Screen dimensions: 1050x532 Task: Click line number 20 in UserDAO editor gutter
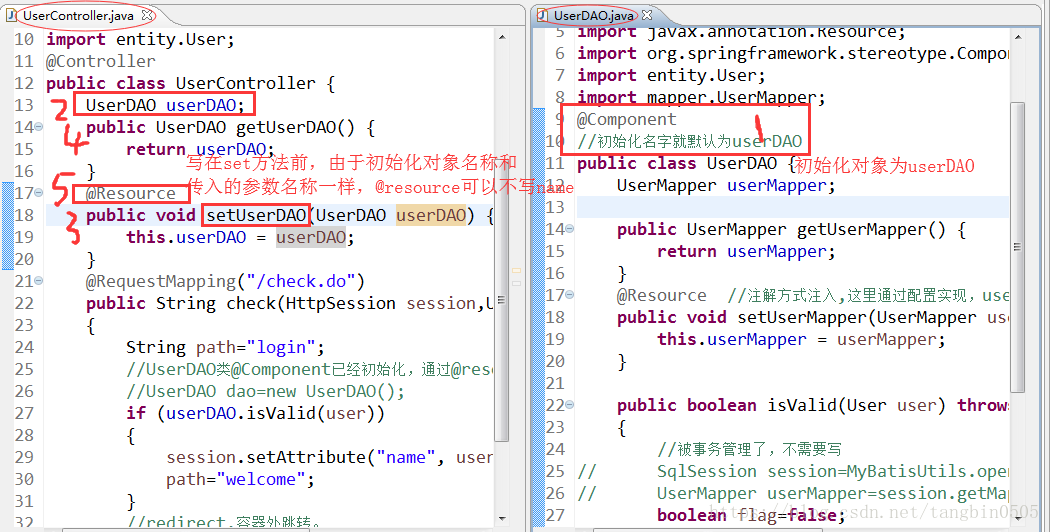[555, 361]
